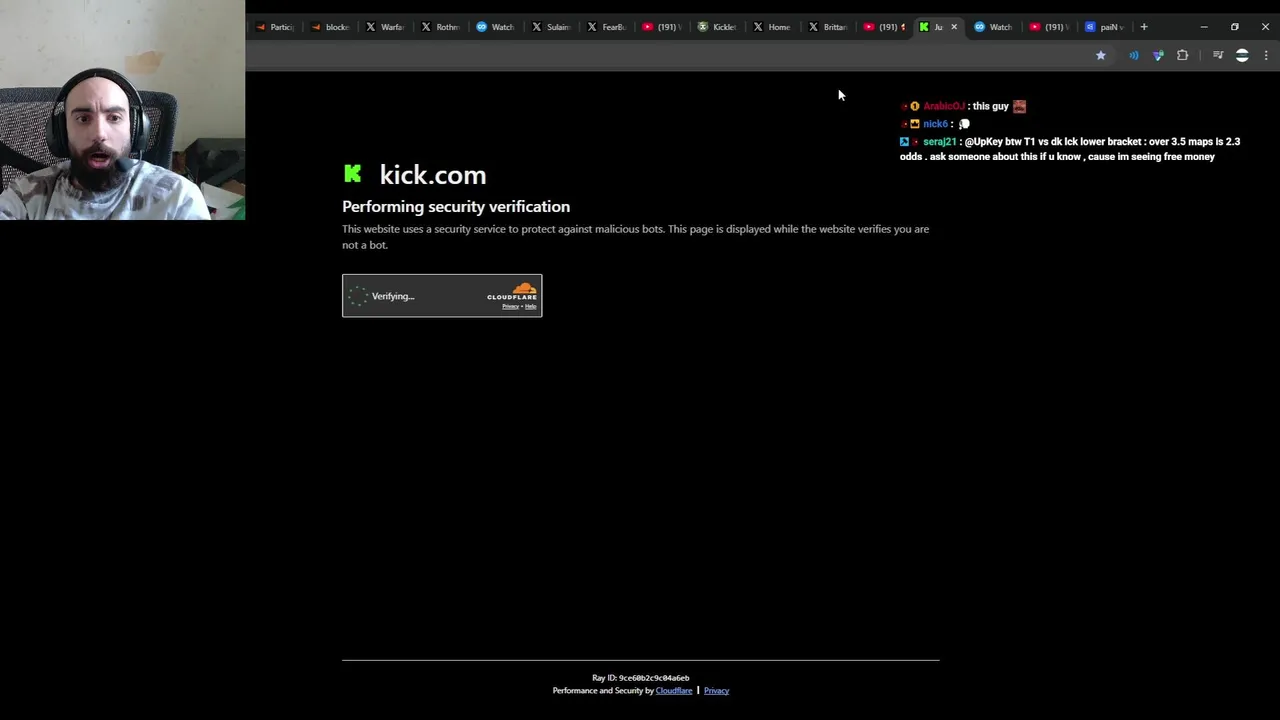The height and width of the screenshot is (720, 1280).
Task: Click the 'Performing security verification' heading
Action: [x=456, y=207]
